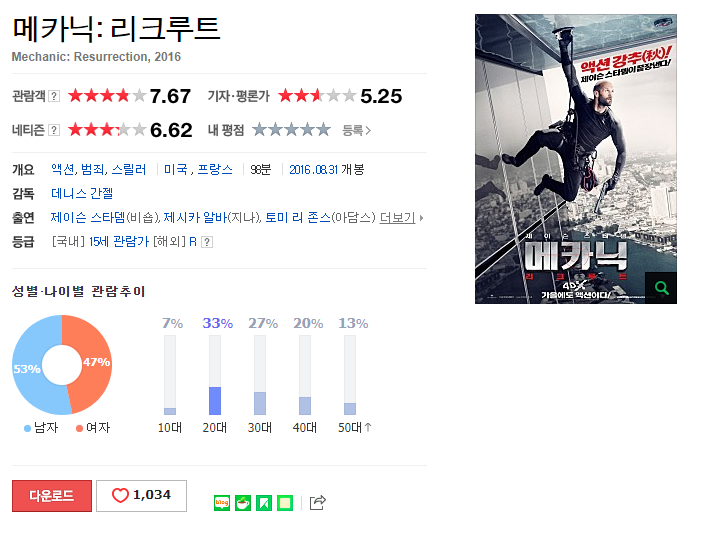Expand cast list with 더보기
The width and height of the screenshot is (702, 556).
[x=398, y=218]
